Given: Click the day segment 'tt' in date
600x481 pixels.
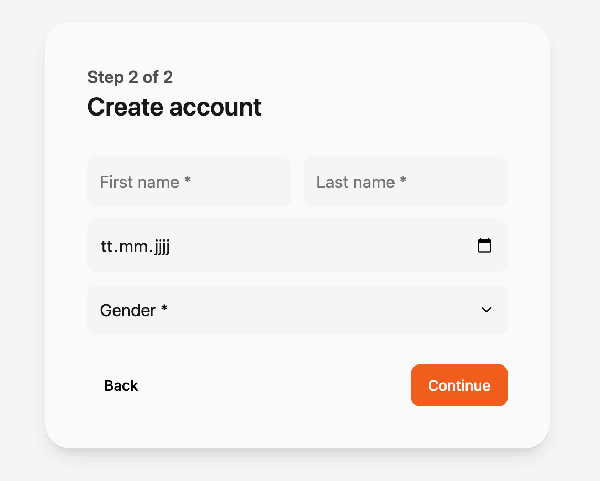Looking at the screenshot, I should 107,246.
